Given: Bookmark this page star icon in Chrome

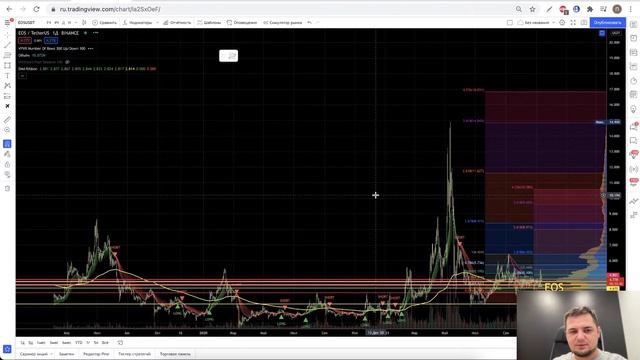Looking at the screenshot, I should pyautogui.click(x=532, y=9).
